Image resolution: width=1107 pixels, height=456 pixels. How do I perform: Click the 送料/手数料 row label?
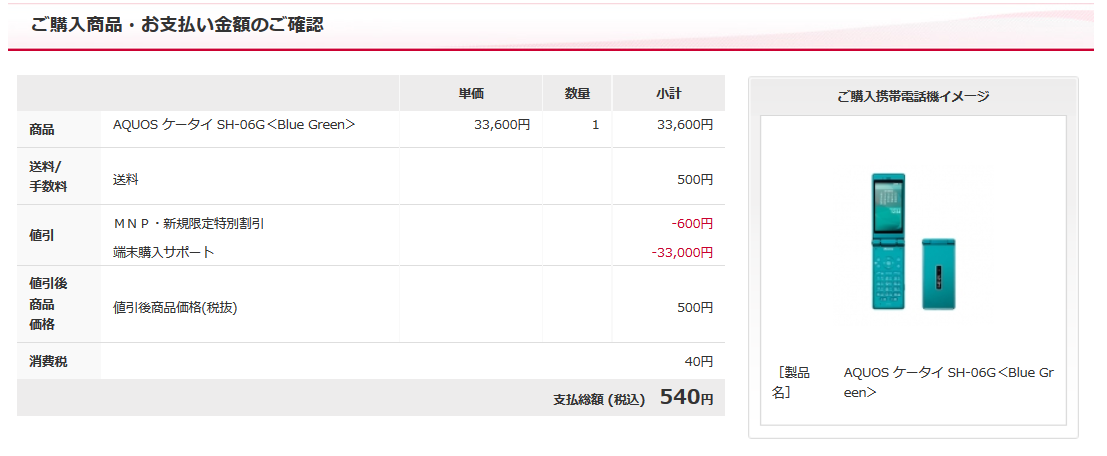[x=45, y=176]
